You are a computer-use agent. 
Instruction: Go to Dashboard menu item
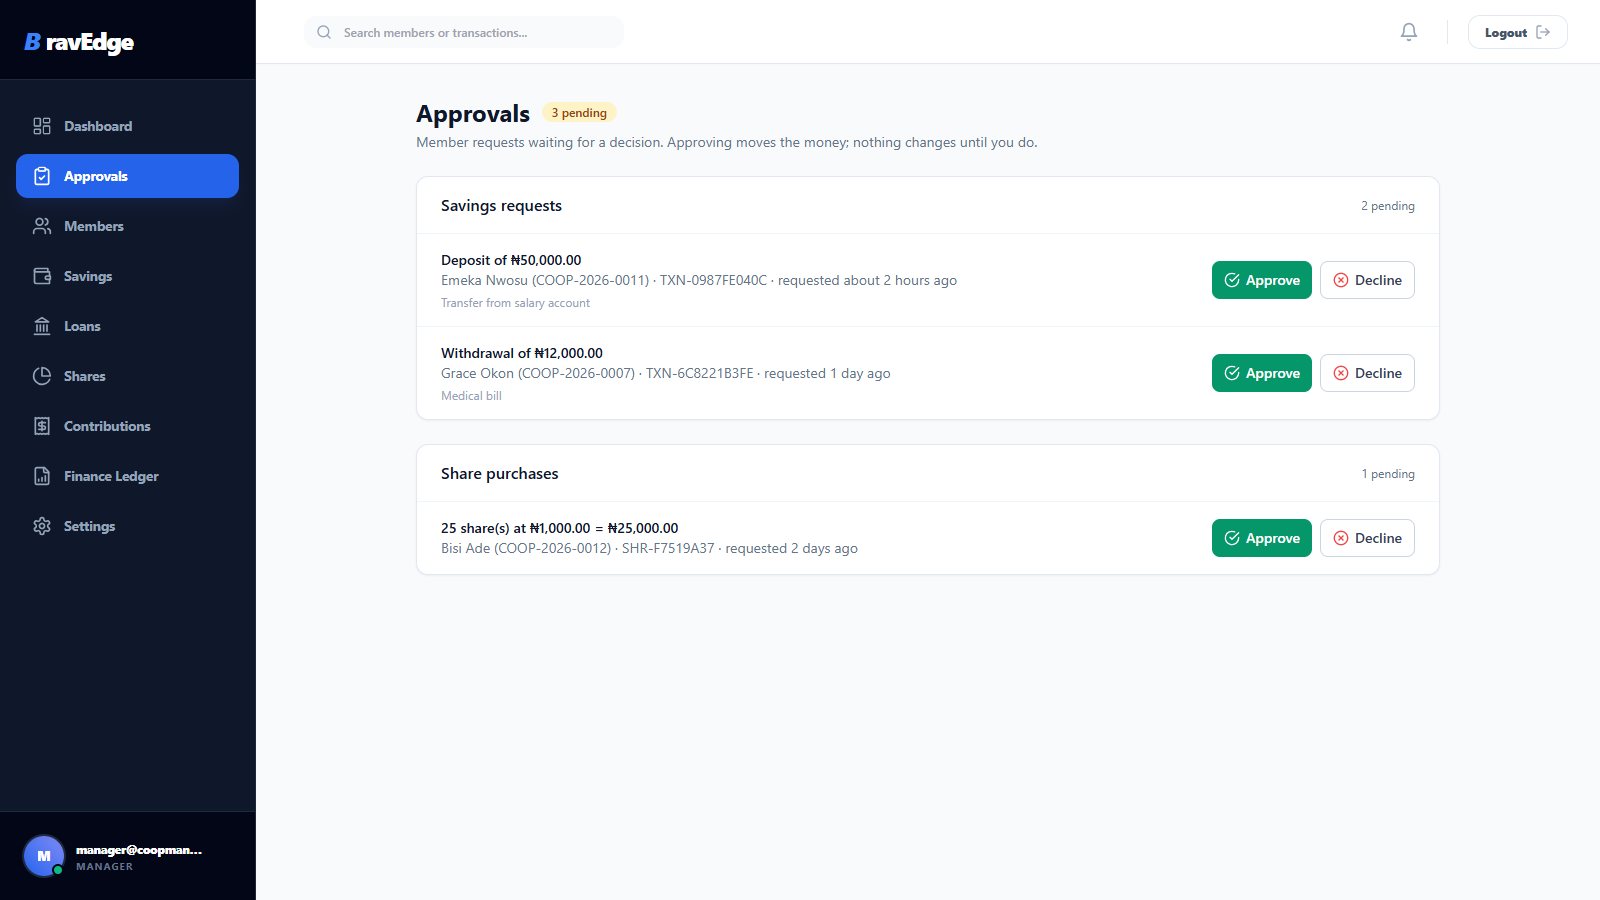click(x=127, y=126)
